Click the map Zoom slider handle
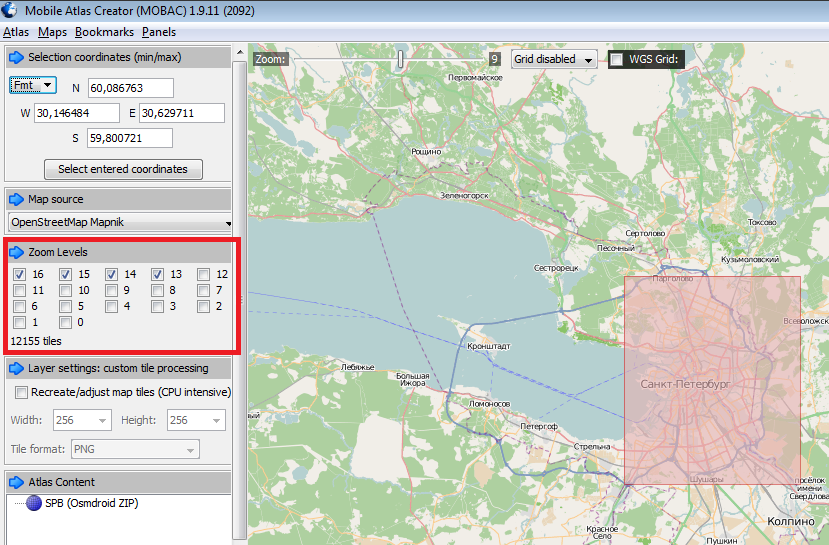Image resolution: width=829 pixels, height=545 pixels. pyautogui.click(x=401, y=59)
